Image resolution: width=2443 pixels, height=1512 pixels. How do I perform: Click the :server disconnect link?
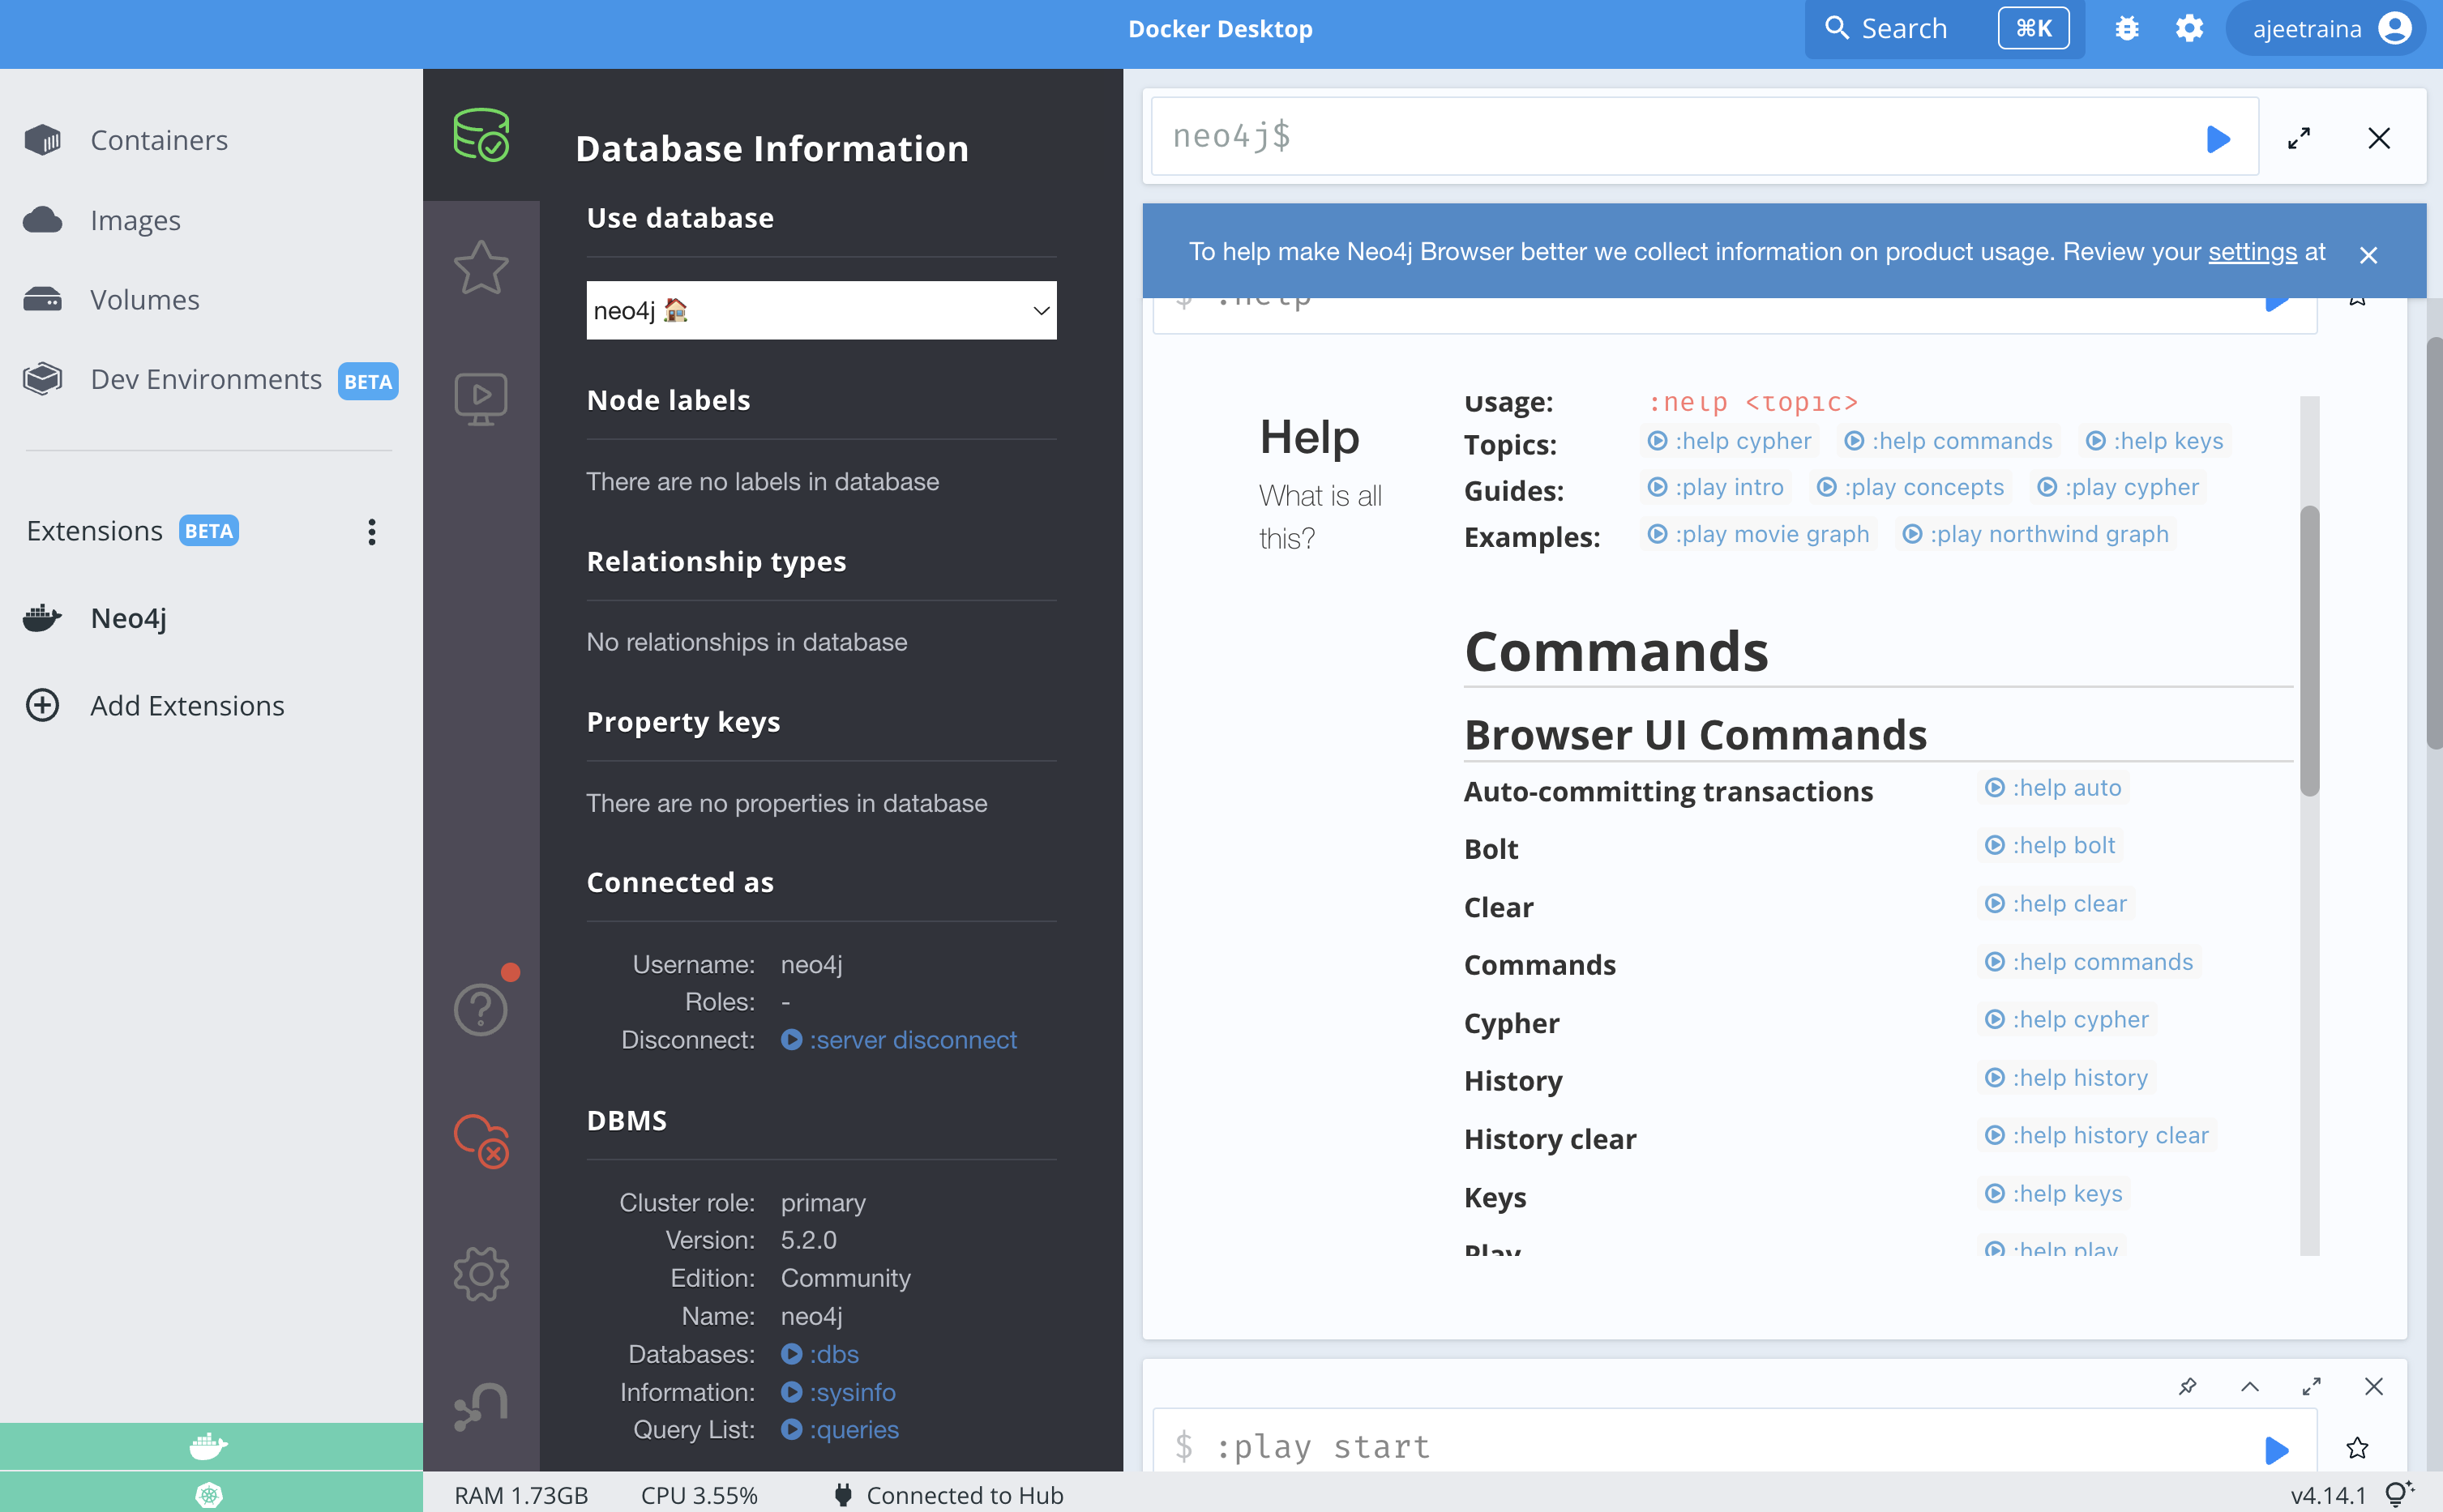tap(911, 1040)
